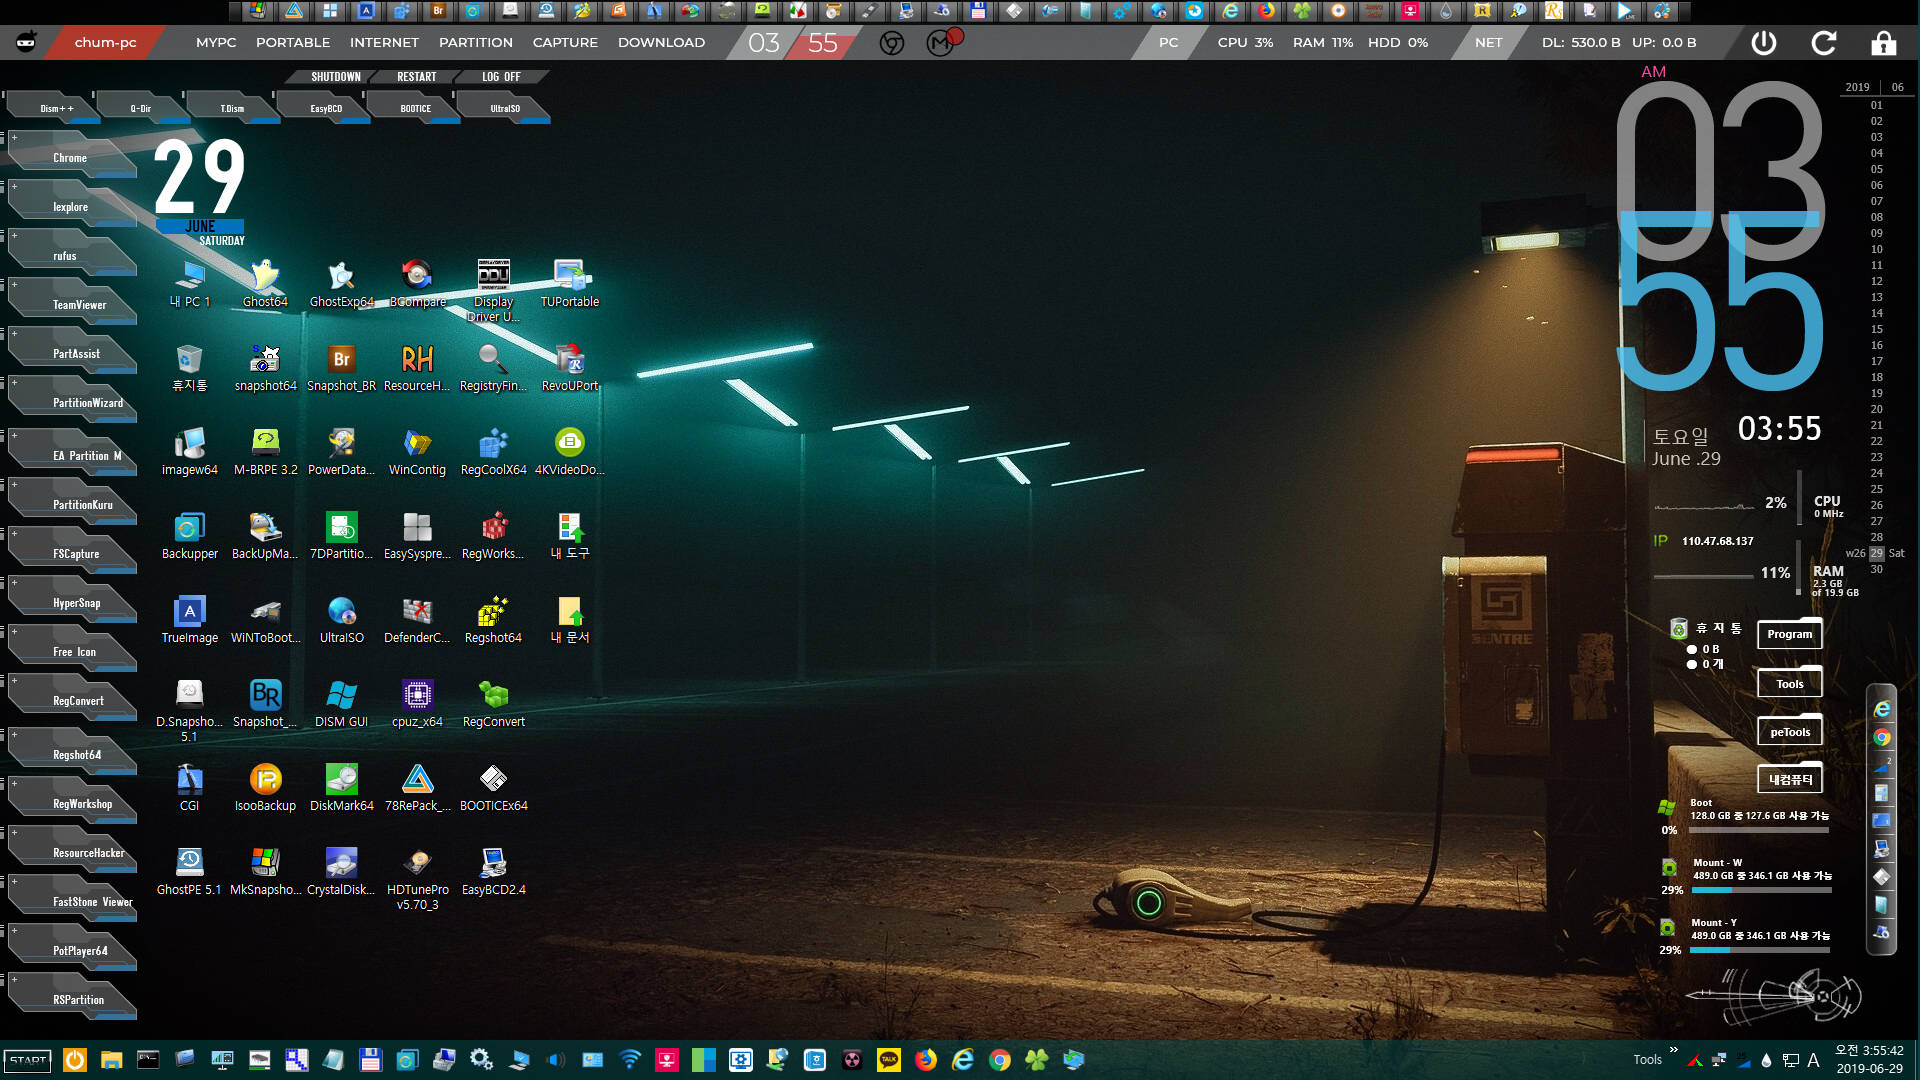The width and height of the screenshot is (1920, 1080).
Task: Open Firefox from the taskbar
Action: 926,1060
